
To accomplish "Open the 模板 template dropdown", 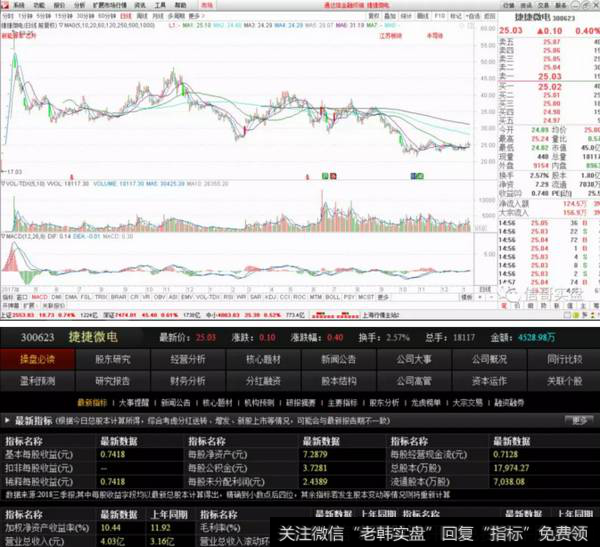I will point(467,297).
